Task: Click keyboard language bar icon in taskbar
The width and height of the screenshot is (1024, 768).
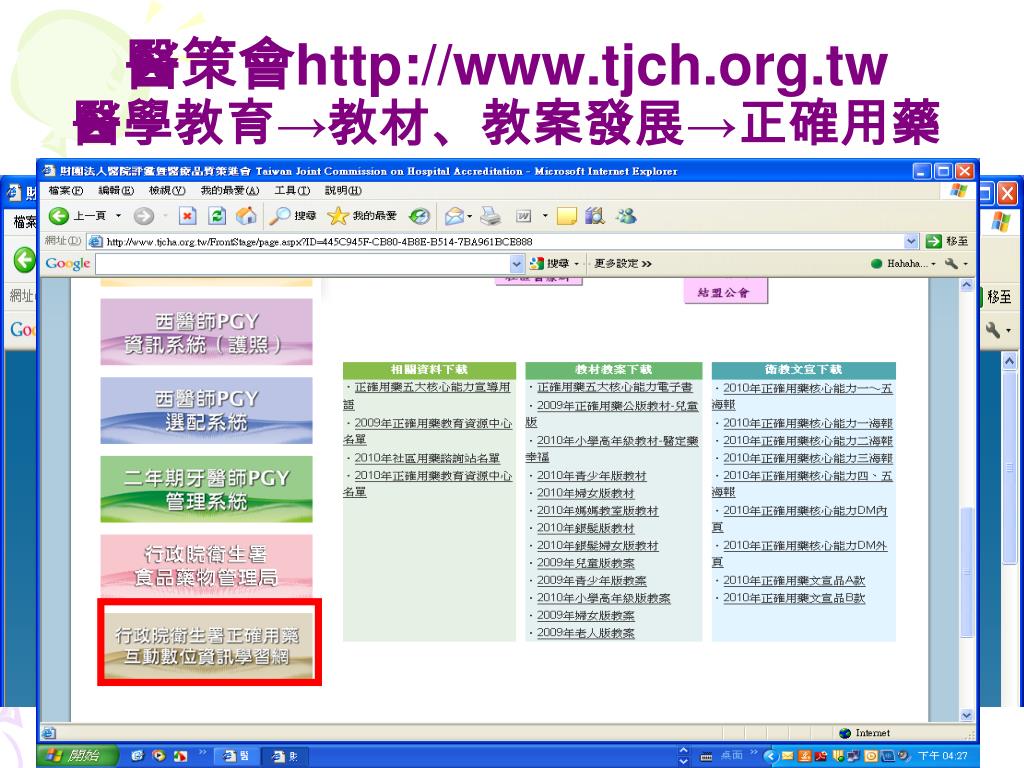Action: point(706,756)
